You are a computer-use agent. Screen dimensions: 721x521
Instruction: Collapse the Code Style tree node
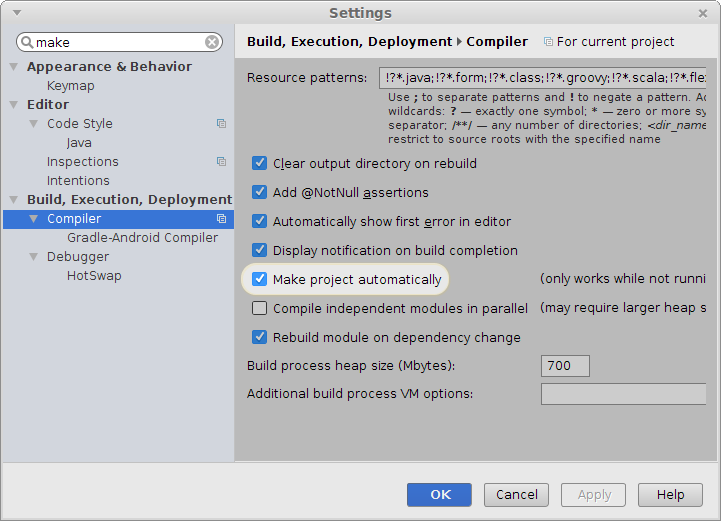point(34,124)
